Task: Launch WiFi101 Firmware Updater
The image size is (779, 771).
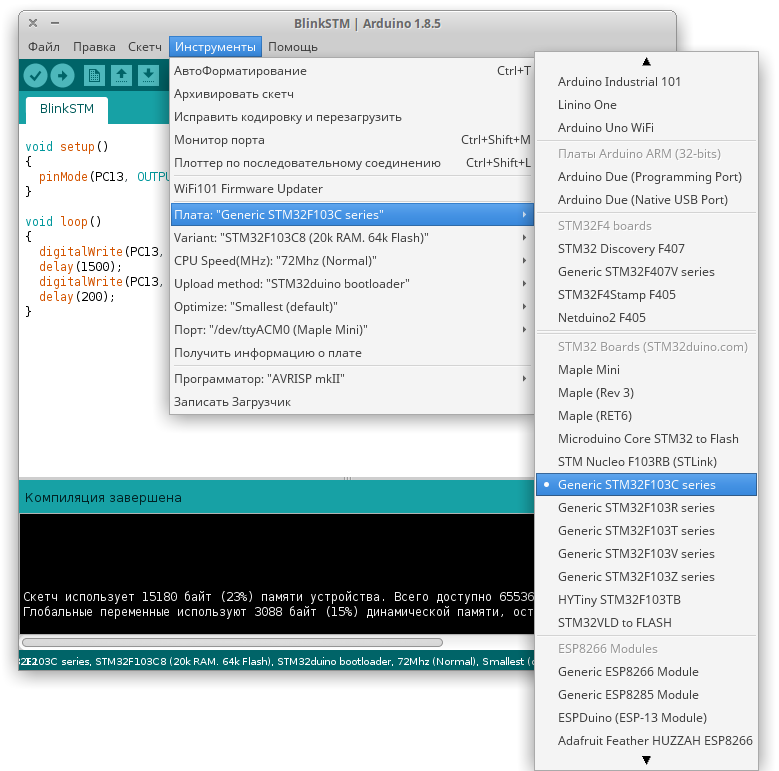Action: [x=352, y=189]
